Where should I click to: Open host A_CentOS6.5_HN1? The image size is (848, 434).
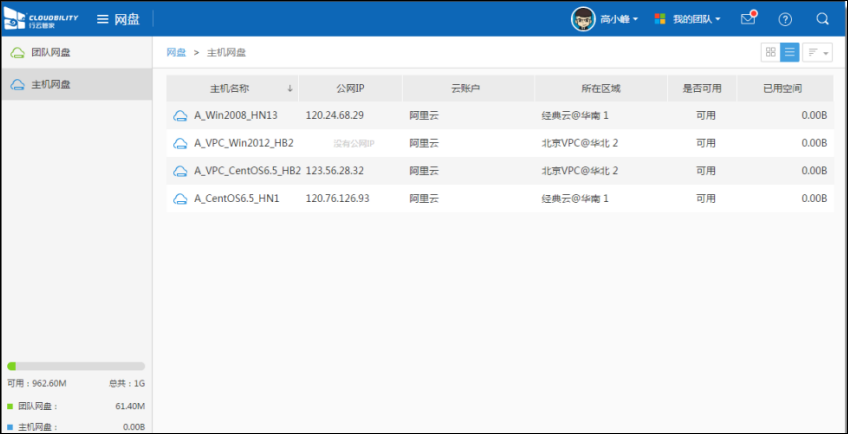(x=237, y=198)
